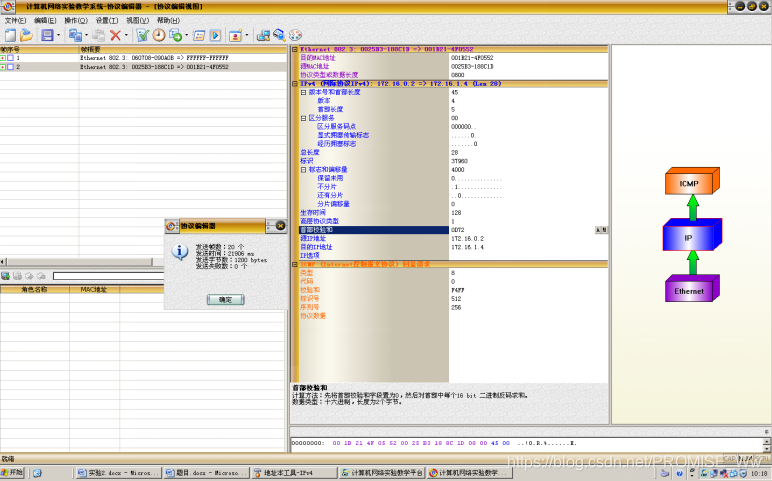Open the 帮助(H) menu

click(x=168, y=20)
